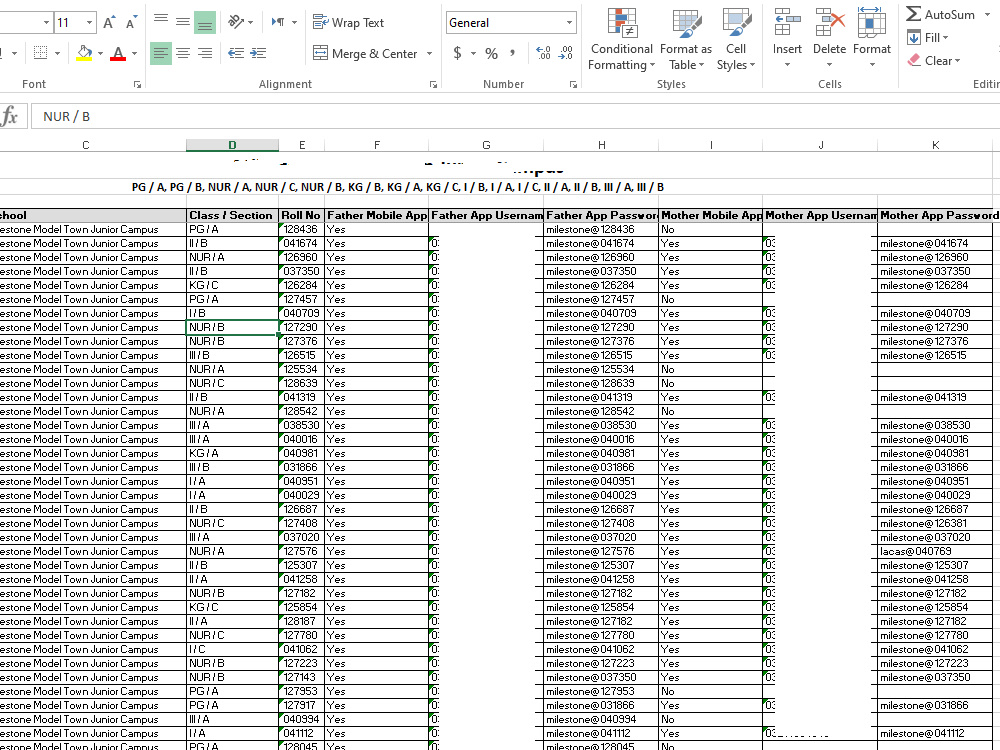Click Insert cells icon
The height and width of the screenshot is (750, 1000).
point(787,23)
